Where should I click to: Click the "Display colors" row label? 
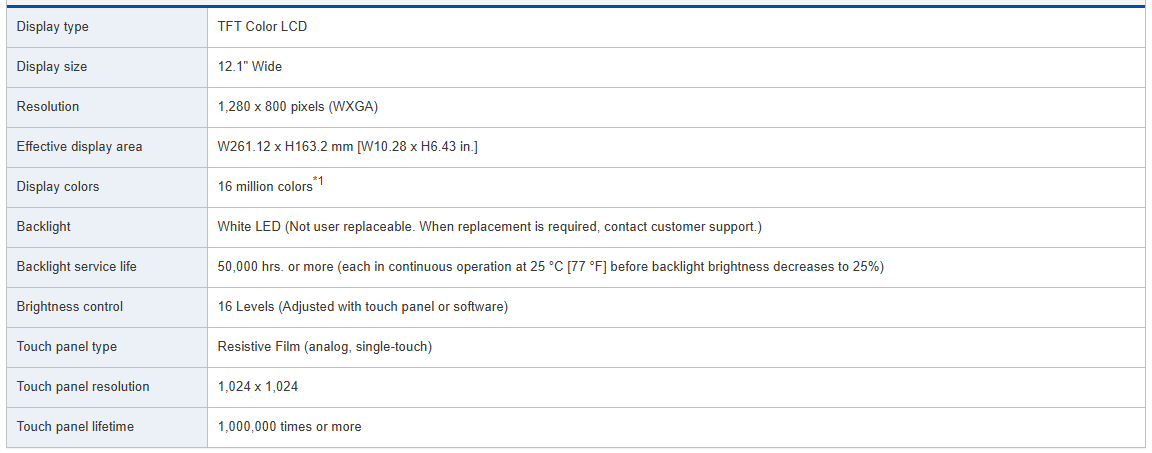(58, 187)
